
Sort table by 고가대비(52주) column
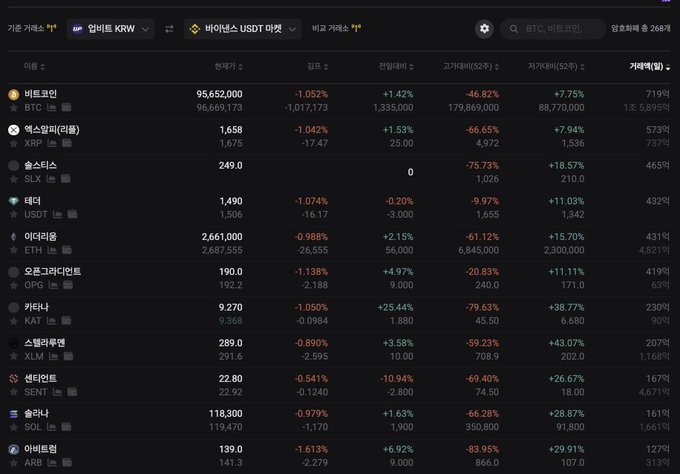point(471,66)
